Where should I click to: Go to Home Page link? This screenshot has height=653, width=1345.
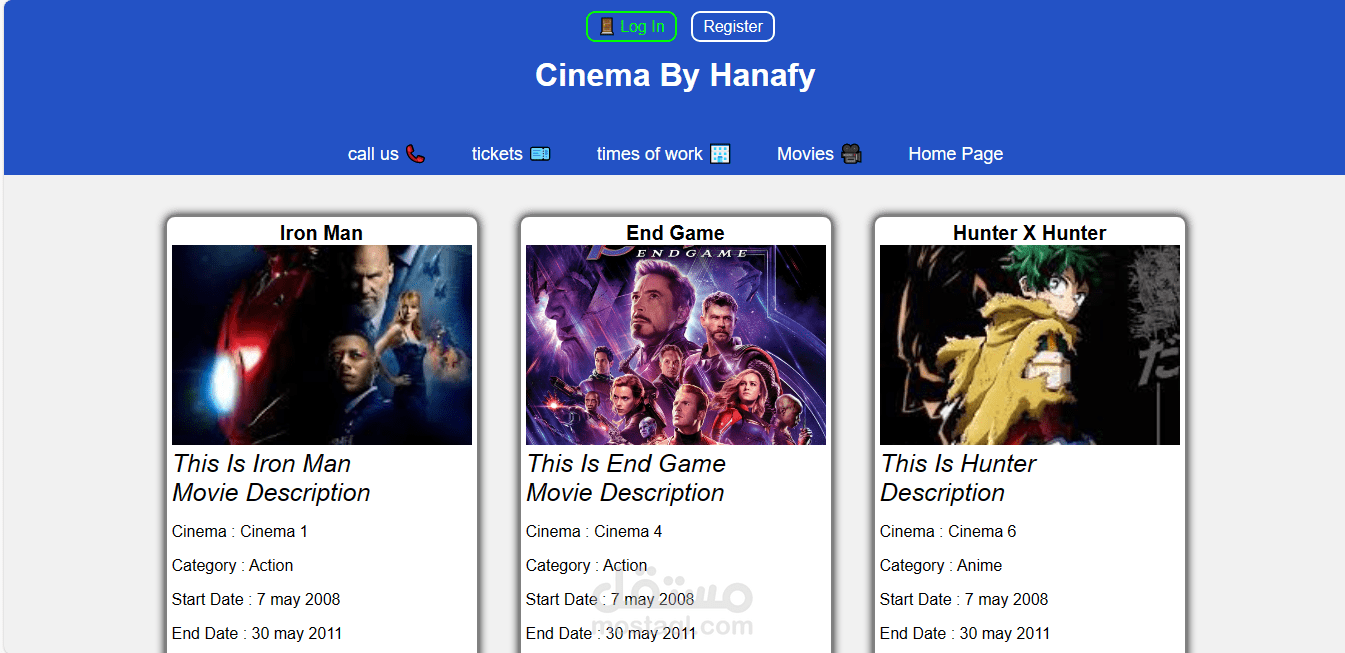[x=956, y=154]
